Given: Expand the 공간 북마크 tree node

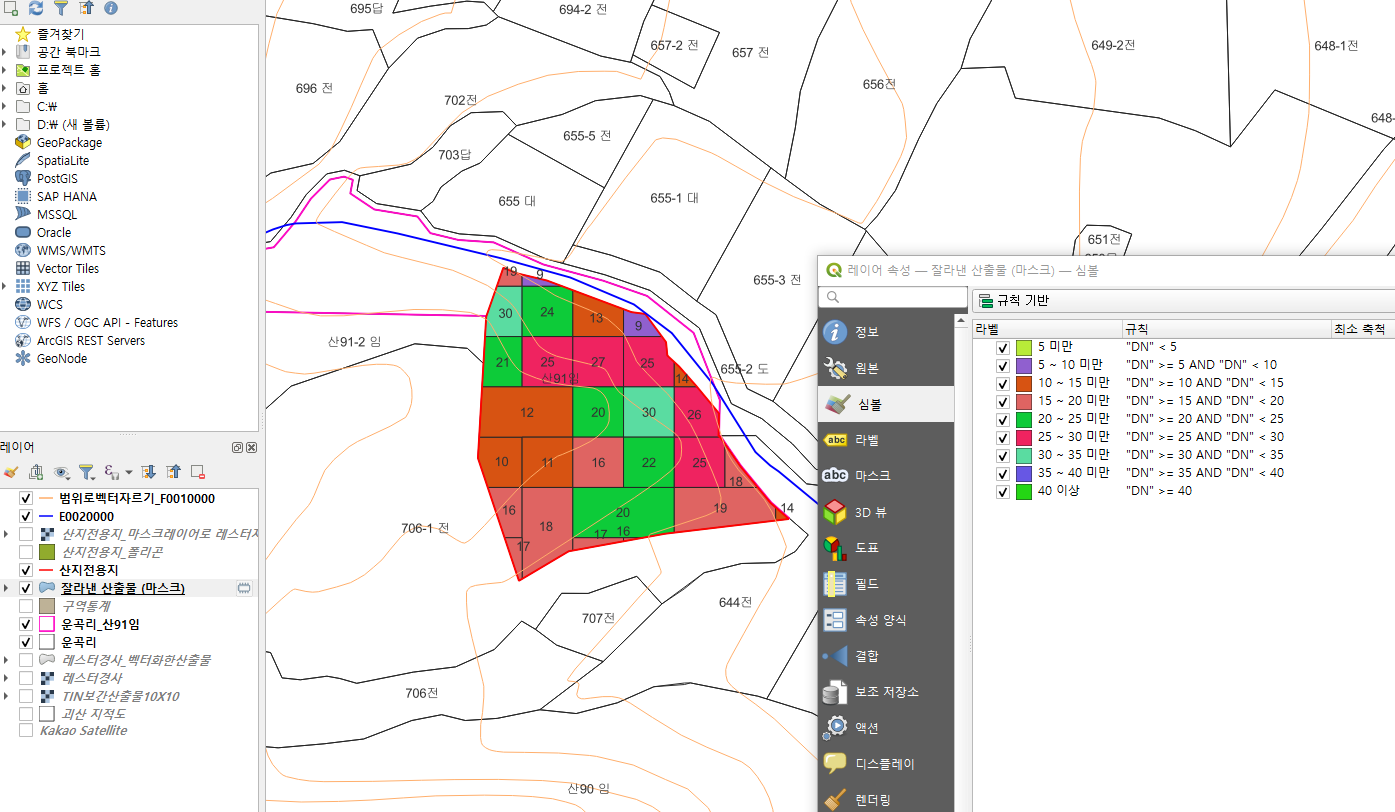Looking at the screenshot, I should tap(5, 52).
